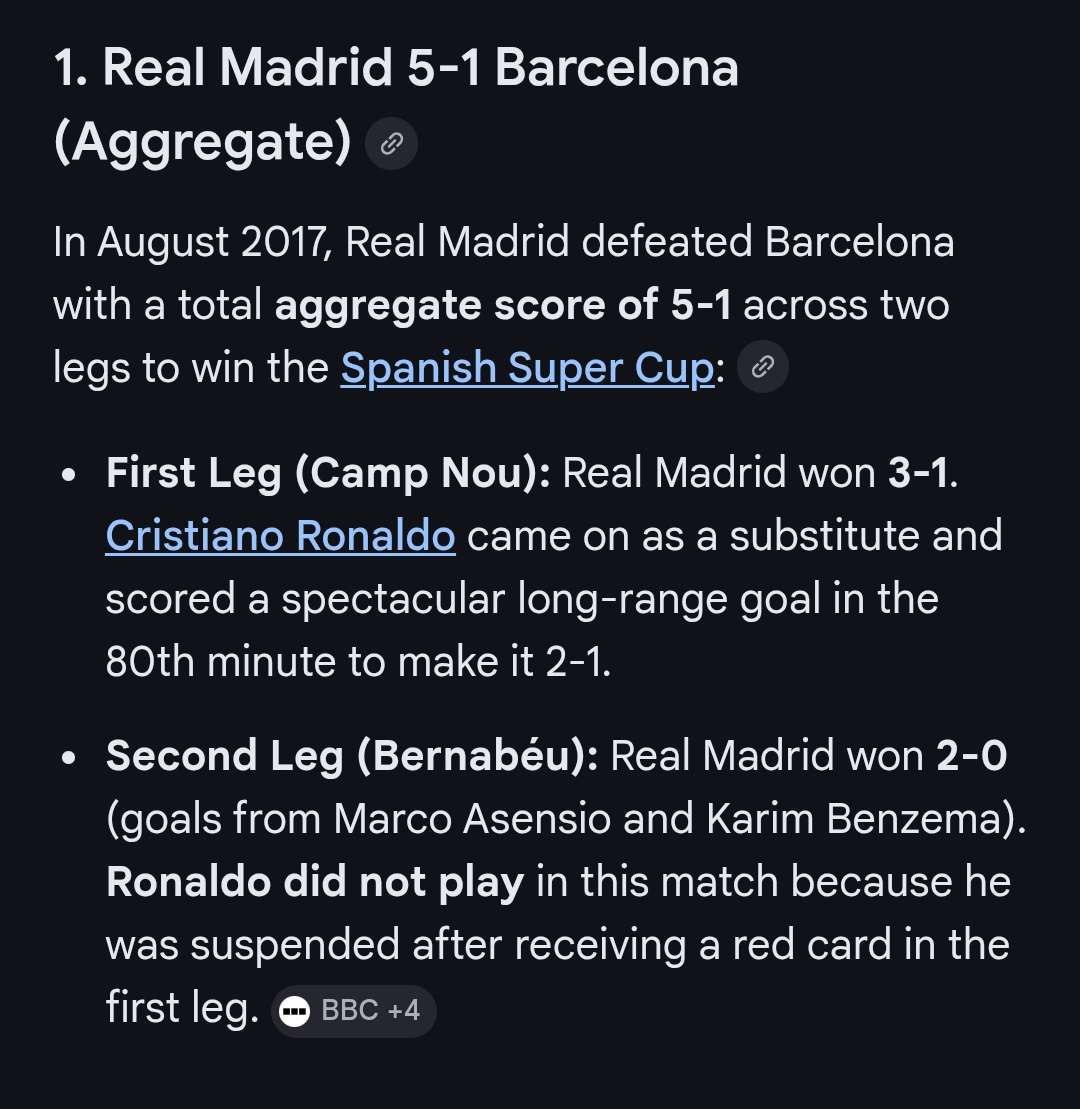Image resolution: width=1080 pixels, height=1109 pixels.
Task: Click the bold 3-1 score
Action: pyautogui.click(x=918, y=472)
